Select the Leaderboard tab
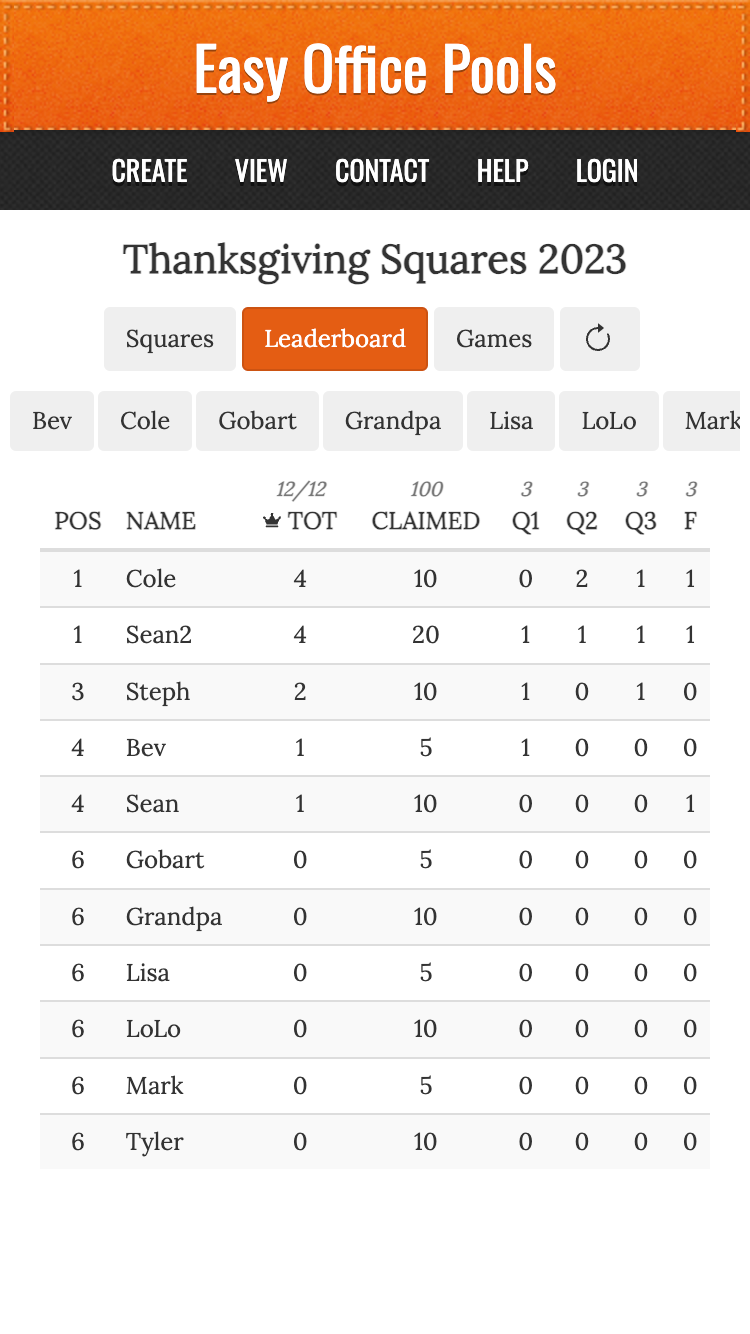 334,338
